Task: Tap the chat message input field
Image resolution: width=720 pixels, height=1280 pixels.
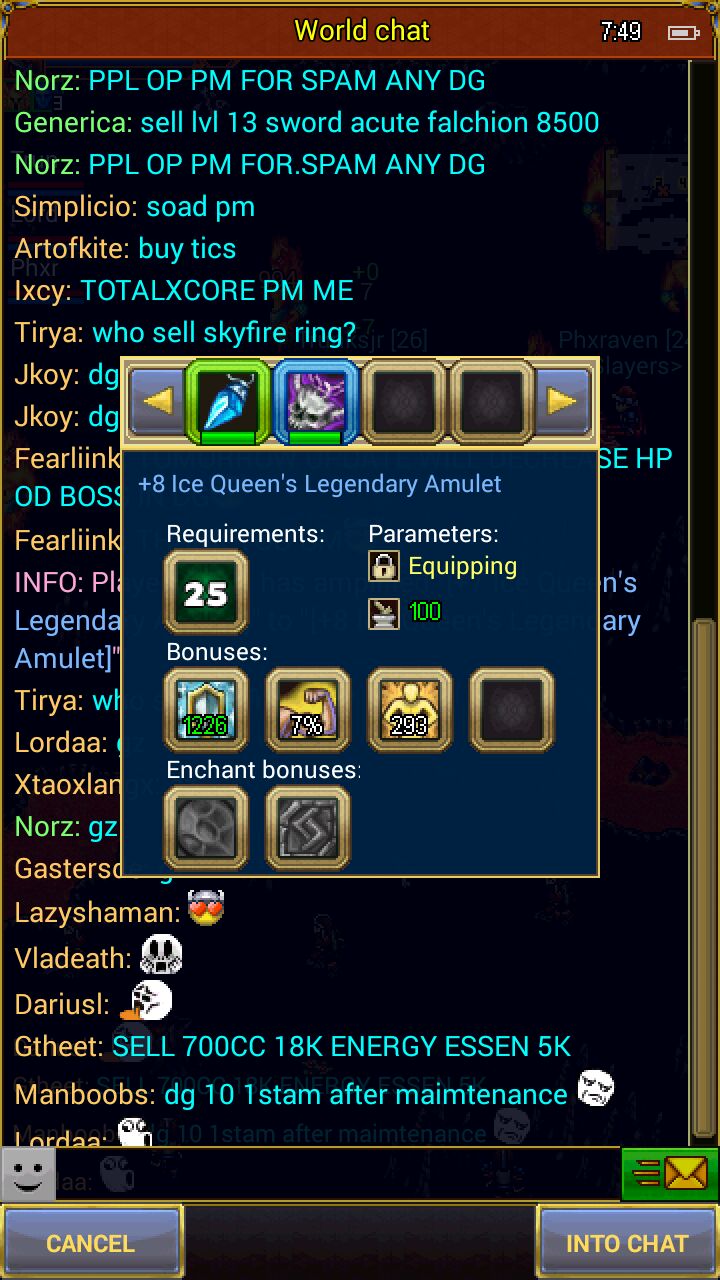Action: point(338,1174)
